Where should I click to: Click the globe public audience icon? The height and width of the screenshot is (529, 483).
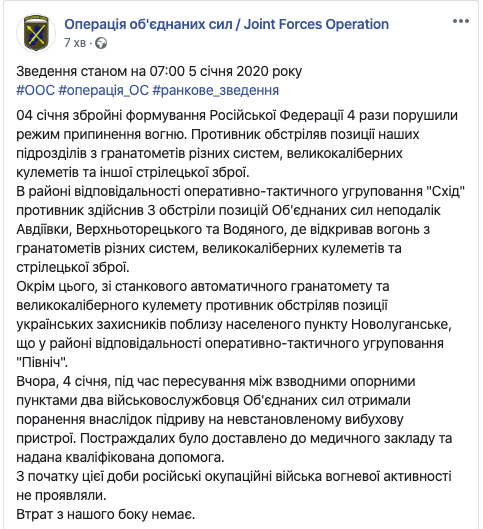click(x=101, y=43)
